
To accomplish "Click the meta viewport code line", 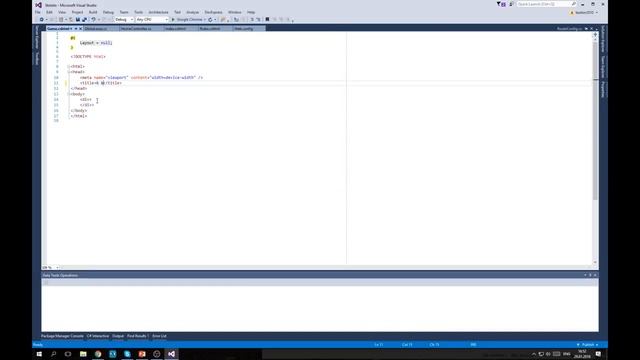I will click(x=141, y=77).
